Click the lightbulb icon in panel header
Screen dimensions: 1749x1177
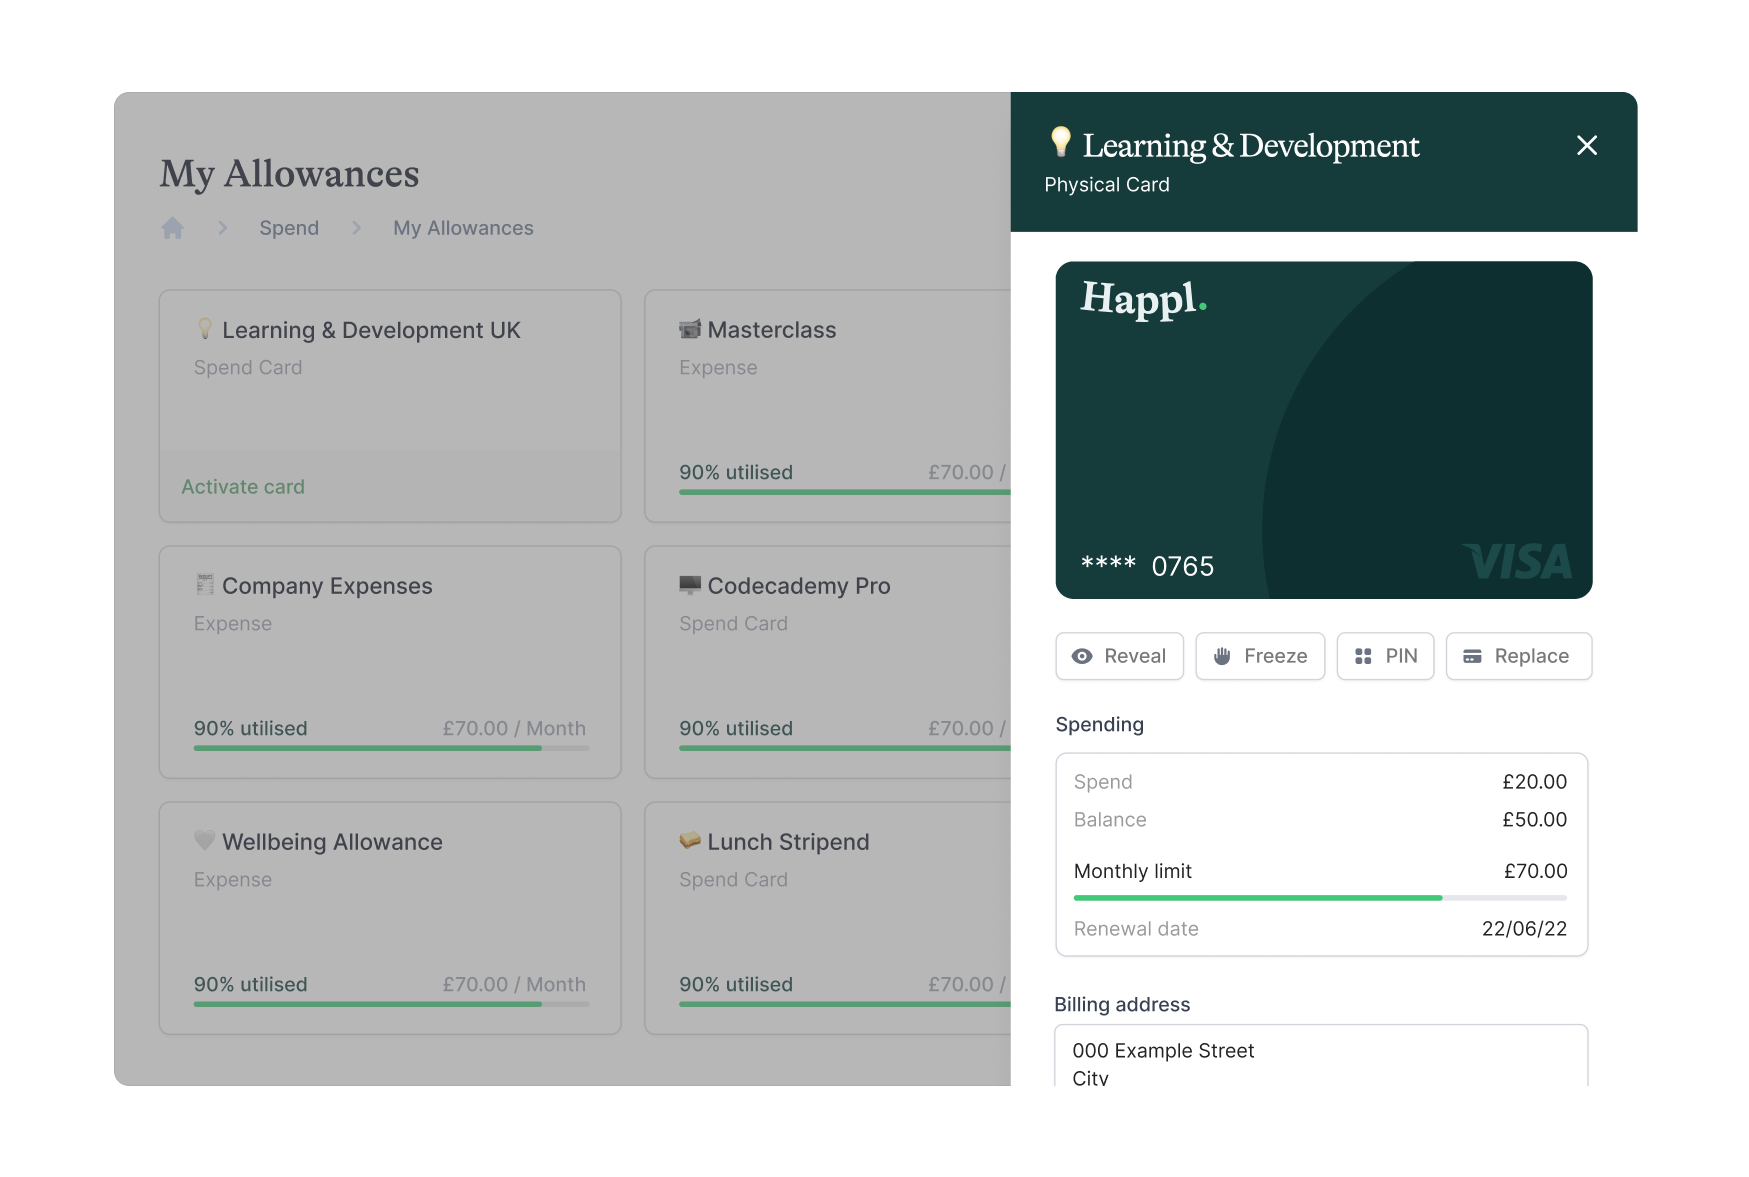tap(1060, 142)
